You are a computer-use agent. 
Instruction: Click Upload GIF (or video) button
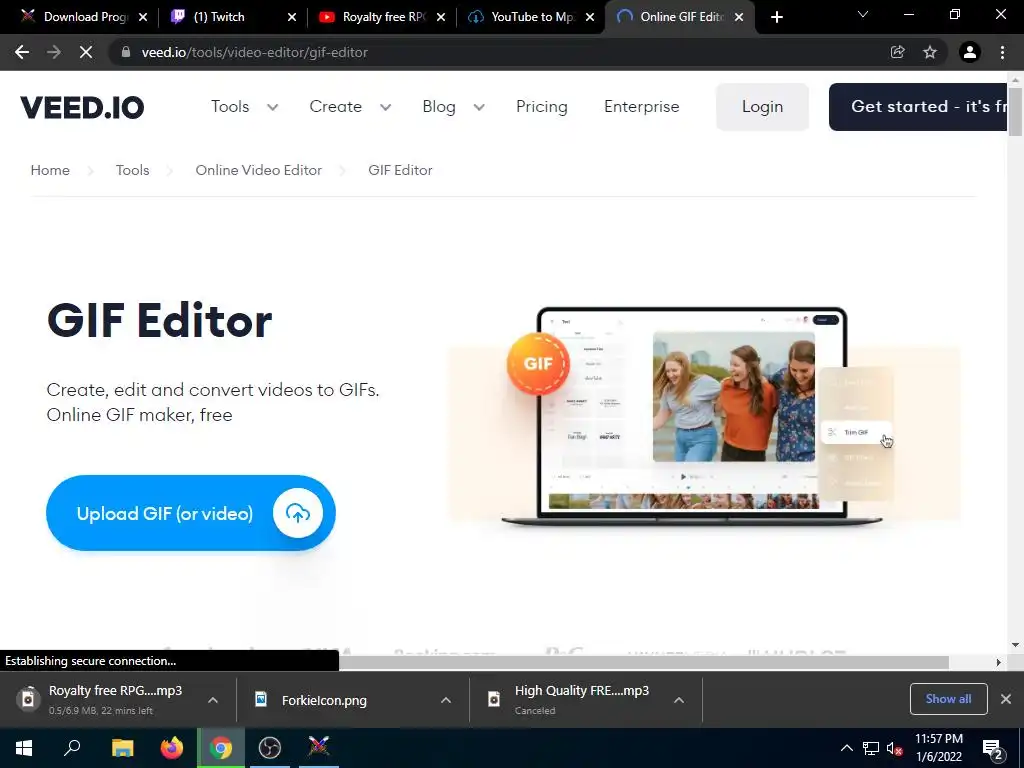pyautogui.click(x=191, y=513)
